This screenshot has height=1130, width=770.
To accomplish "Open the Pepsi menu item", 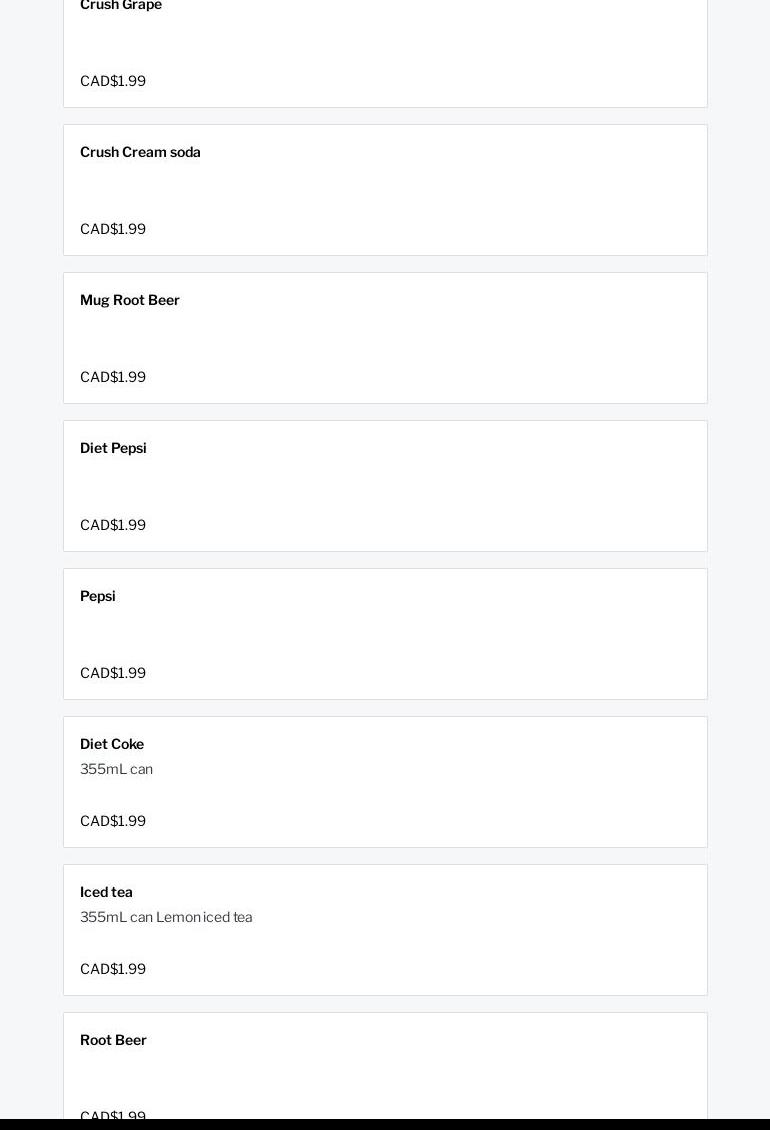I will [98, 597].
